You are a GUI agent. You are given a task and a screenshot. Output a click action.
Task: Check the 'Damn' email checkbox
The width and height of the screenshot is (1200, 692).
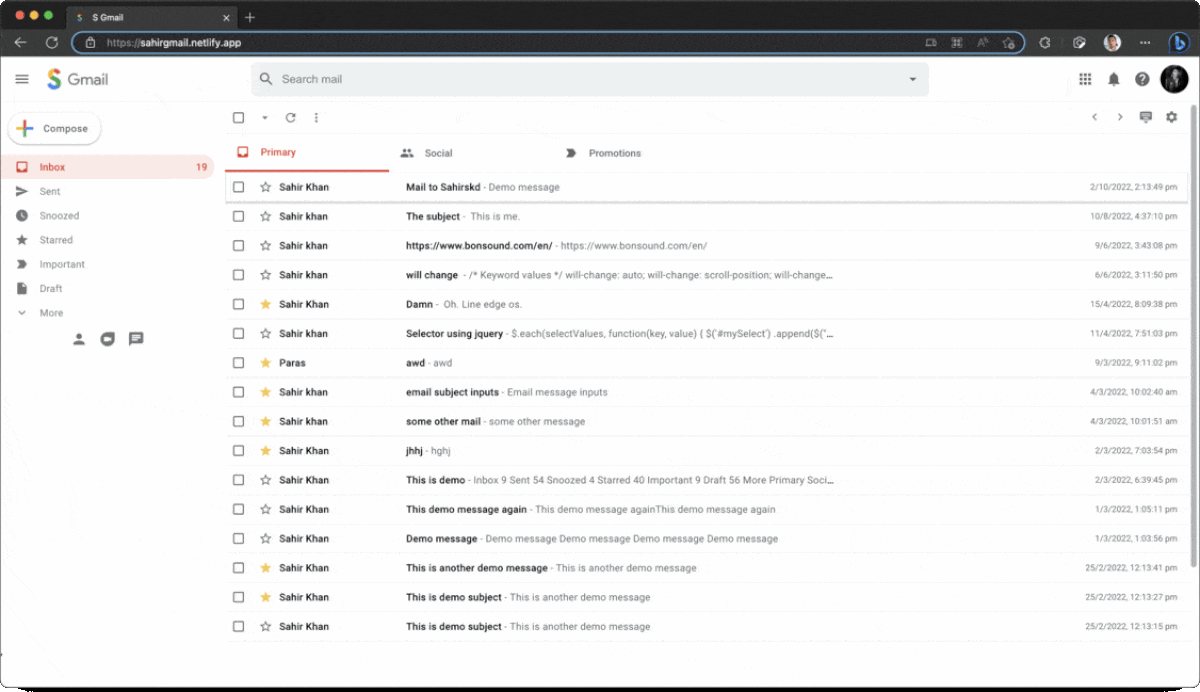coord(238,304)
